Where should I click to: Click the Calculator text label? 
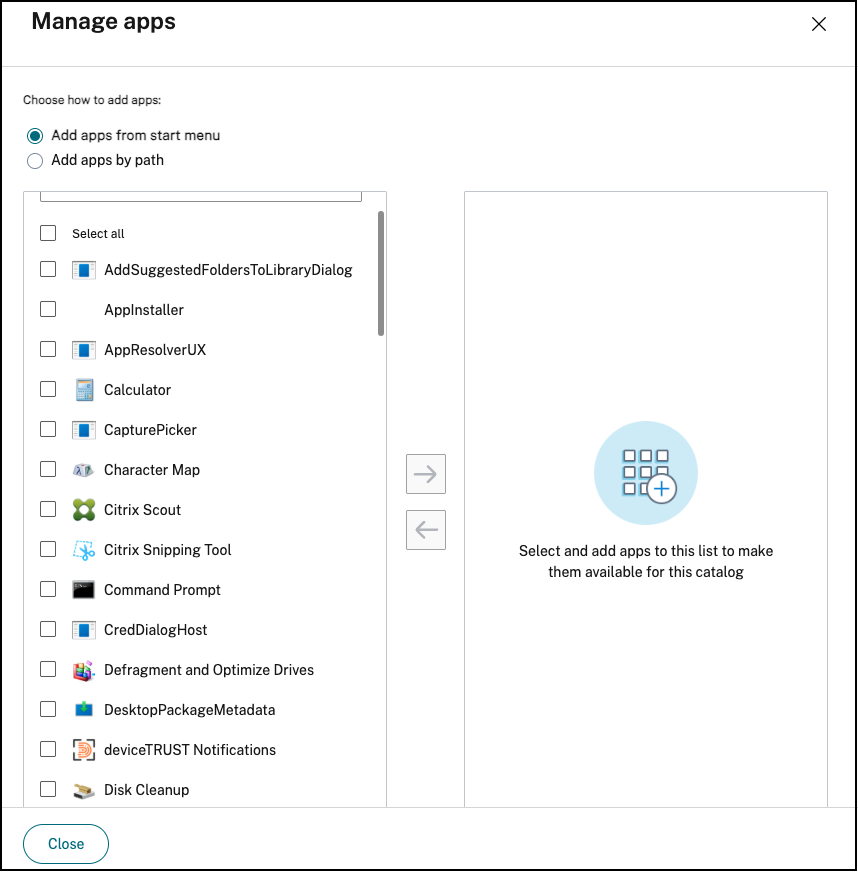[137, 390]
